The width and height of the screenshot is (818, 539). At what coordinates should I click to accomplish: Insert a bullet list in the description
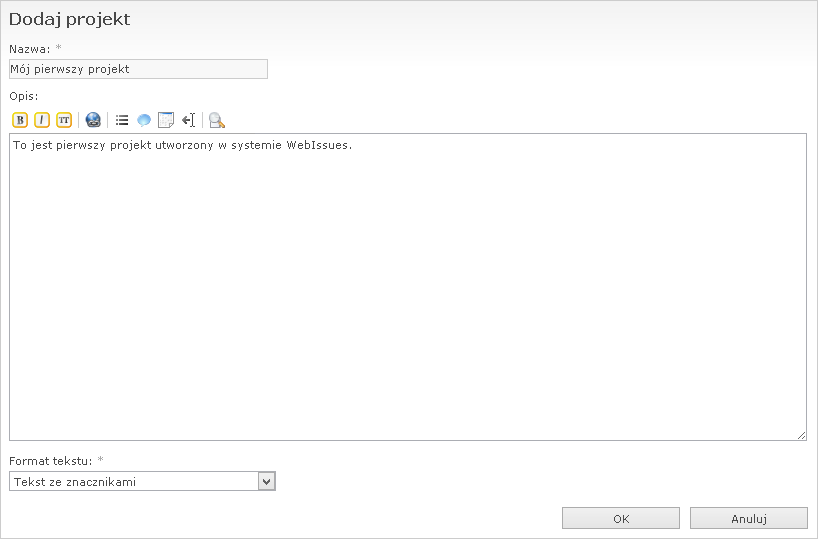(122, 120)
